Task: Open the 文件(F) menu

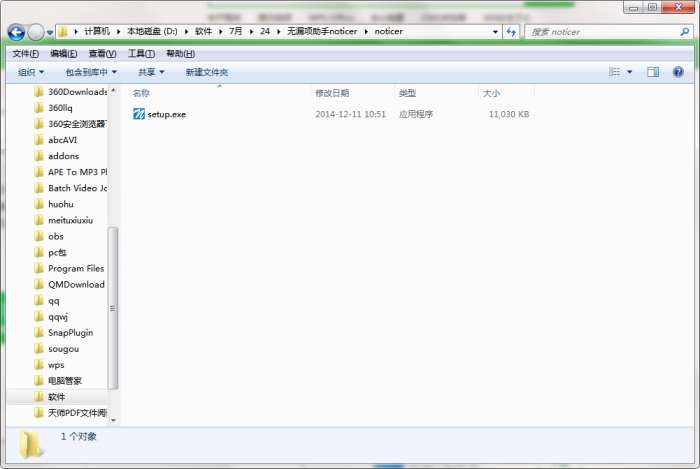Action: (x=25, y=53)
